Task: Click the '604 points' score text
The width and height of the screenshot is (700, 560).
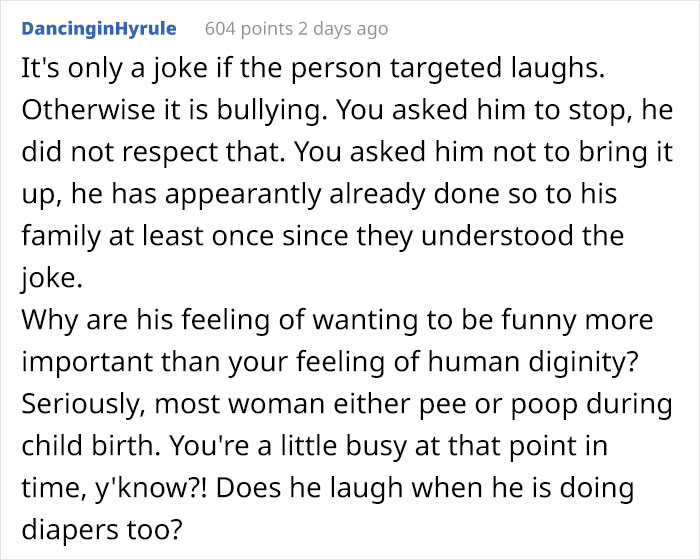Action: [246, 29]
